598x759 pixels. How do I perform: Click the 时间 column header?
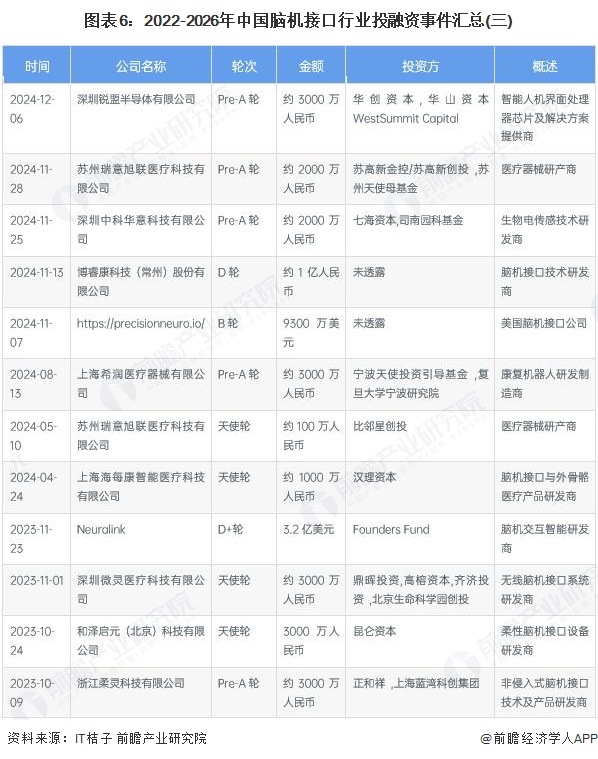(37, 66)
